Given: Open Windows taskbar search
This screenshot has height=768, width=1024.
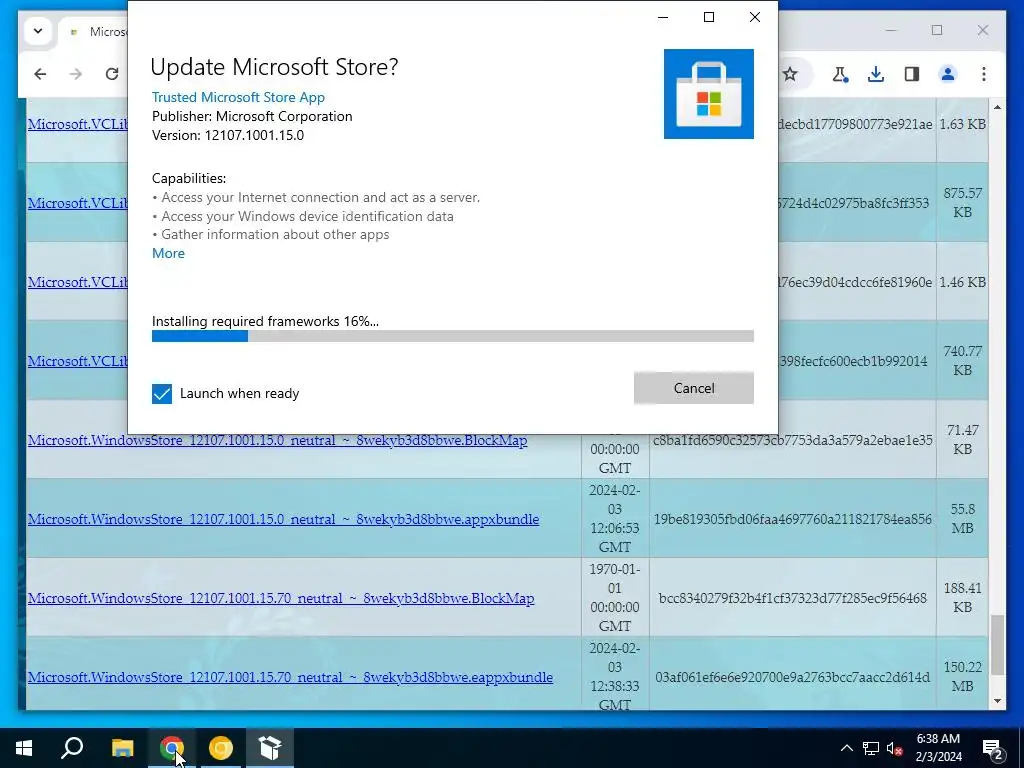Looking at the screenshot, I should 72,748.
